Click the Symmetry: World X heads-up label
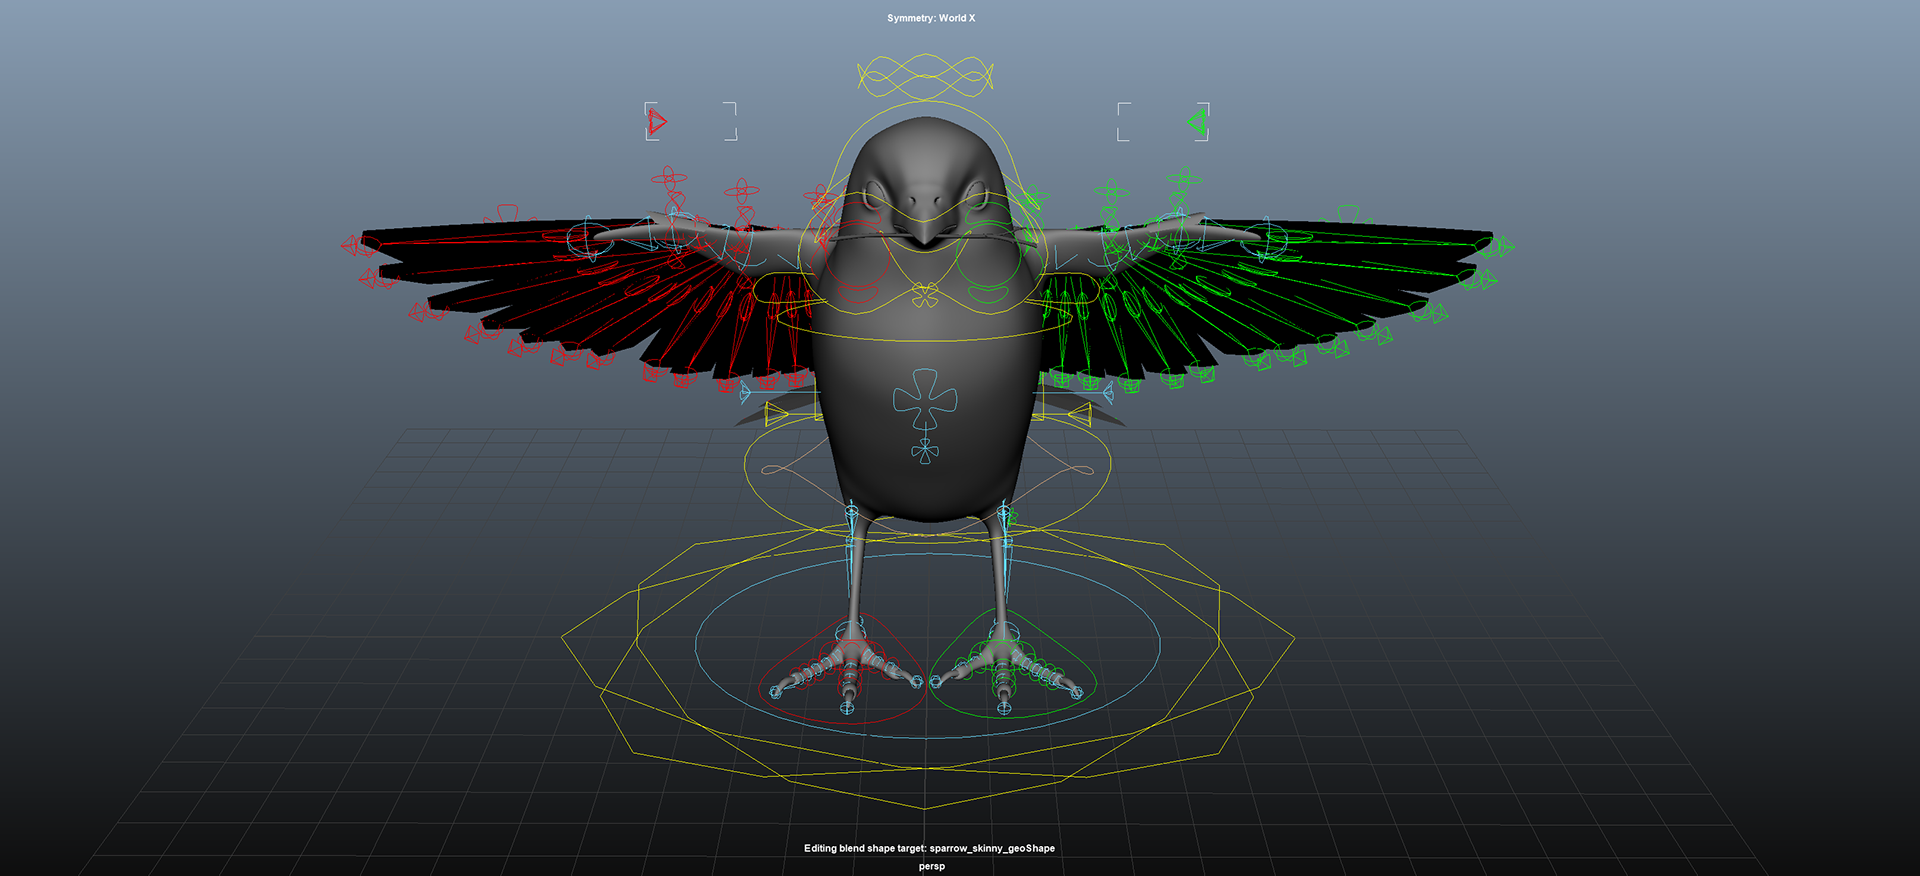 [x=931, y=18]
